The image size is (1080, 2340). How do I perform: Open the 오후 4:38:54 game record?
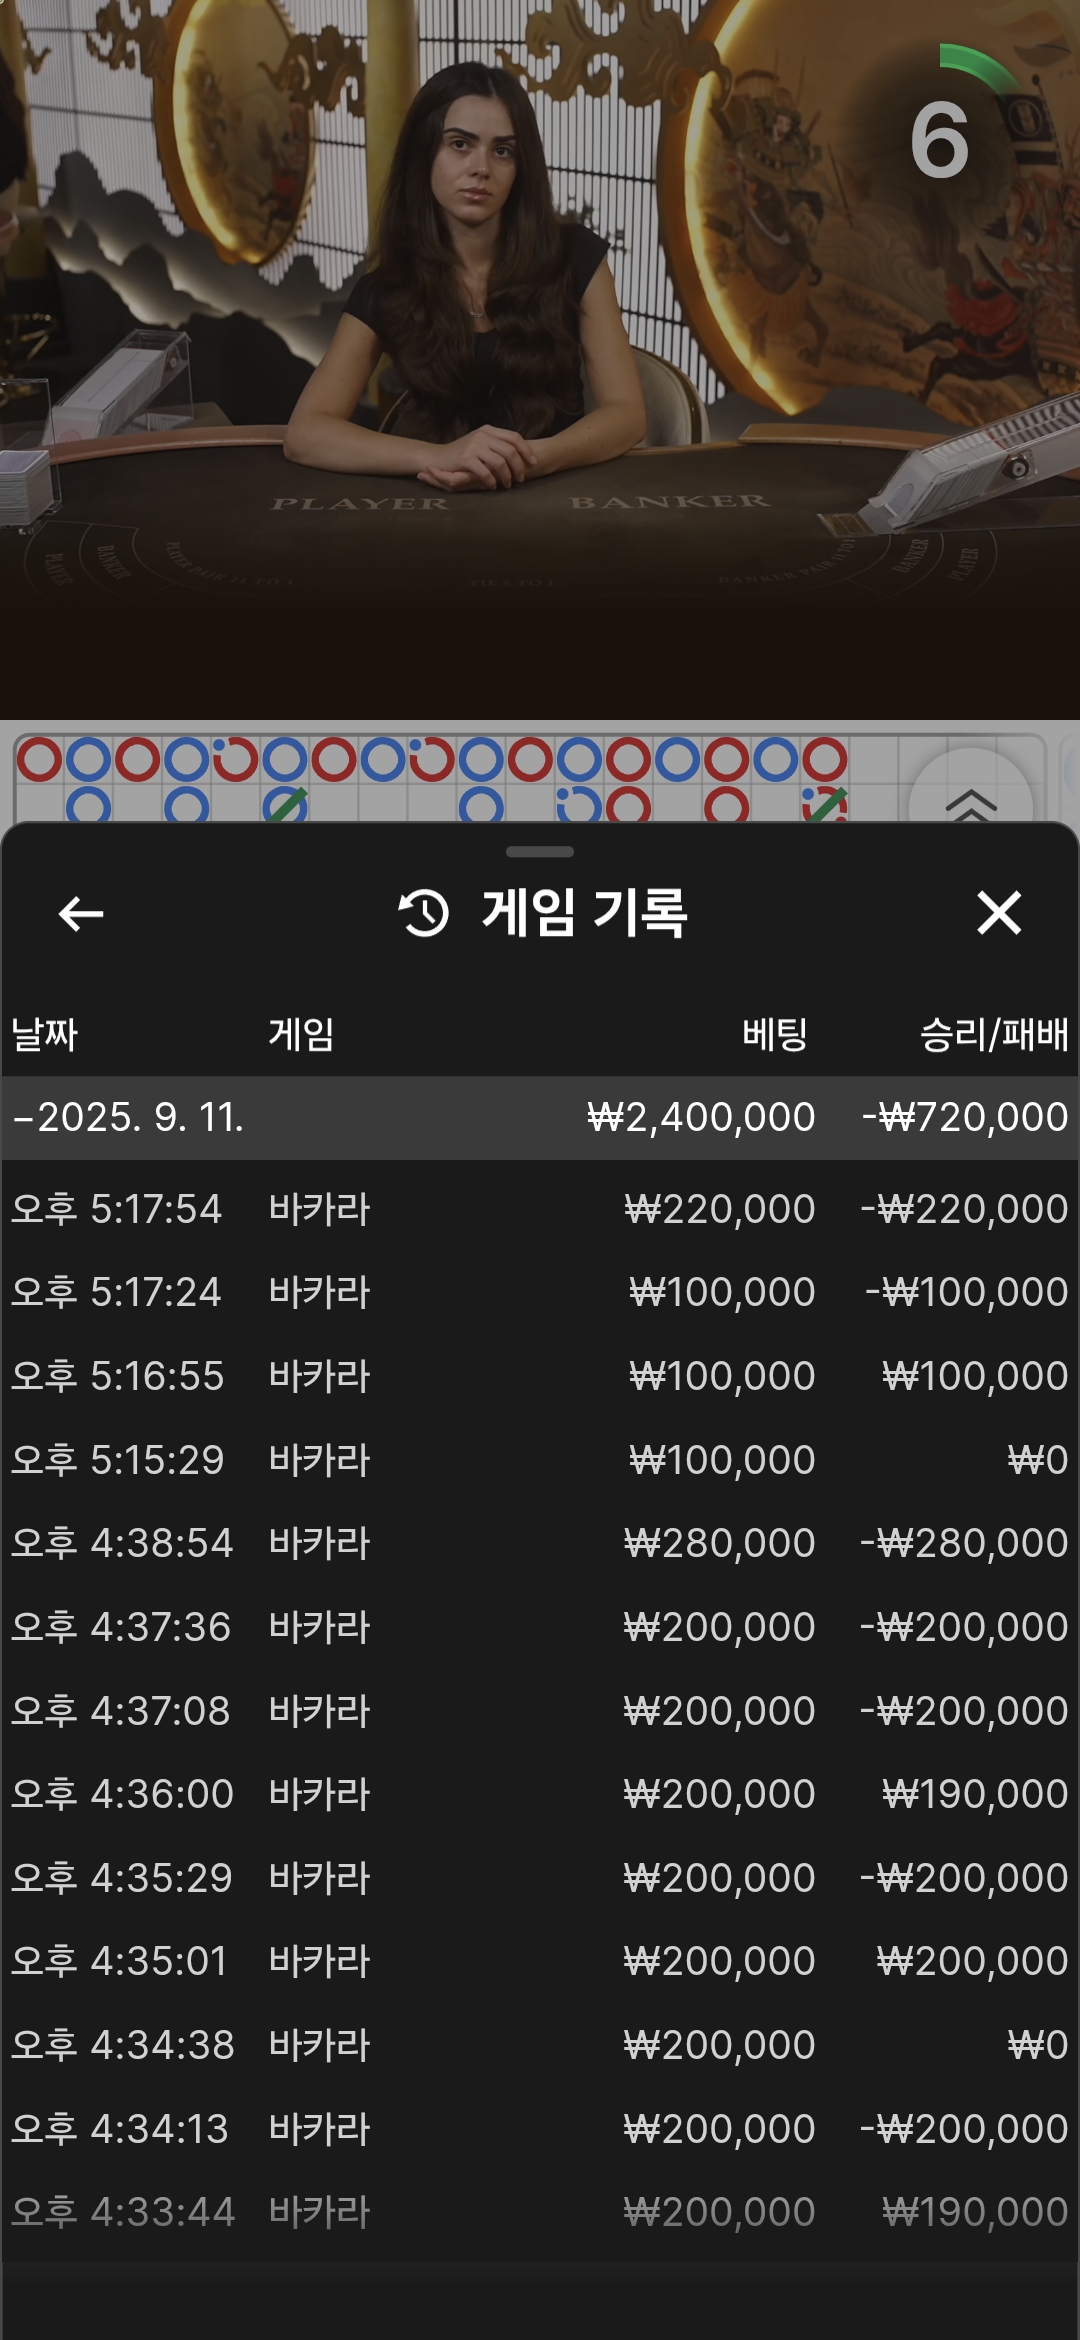click(540, 1543)
